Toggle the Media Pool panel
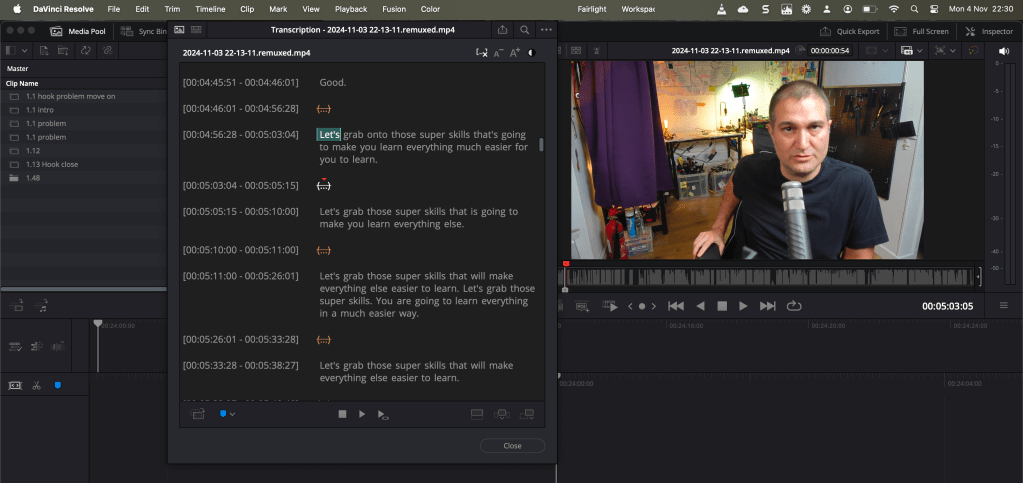The image size is (1023, 483). [78, 31]
